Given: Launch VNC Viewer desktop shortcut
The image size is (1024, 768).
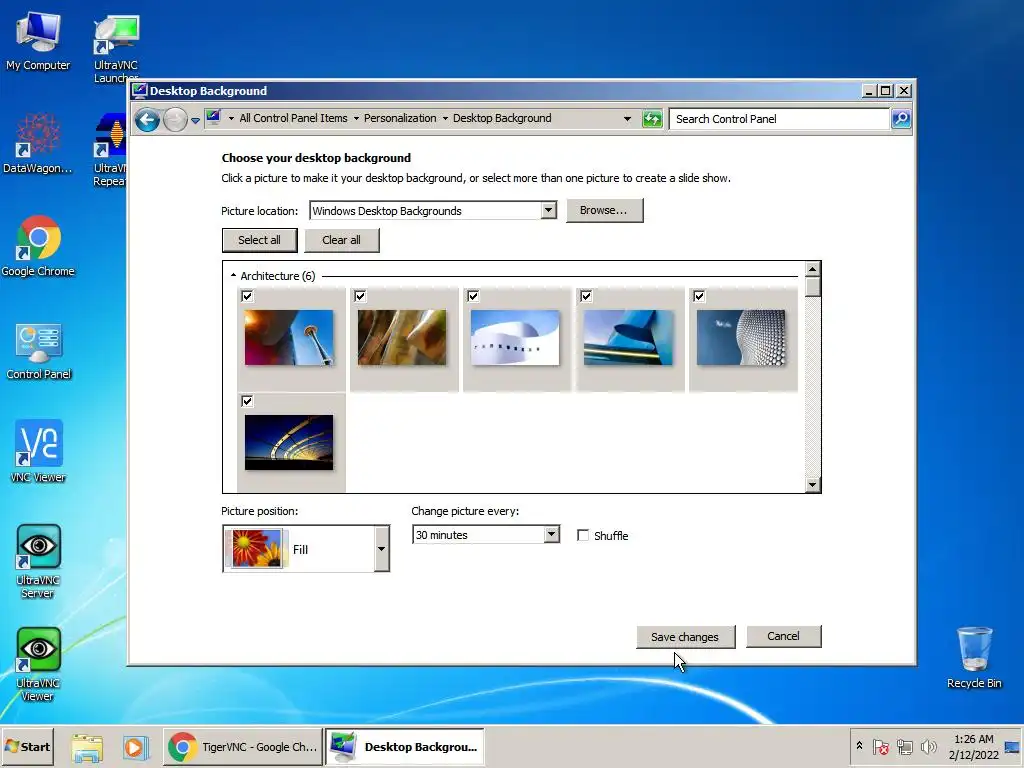Looking at the screenshot, I should 38,452.
